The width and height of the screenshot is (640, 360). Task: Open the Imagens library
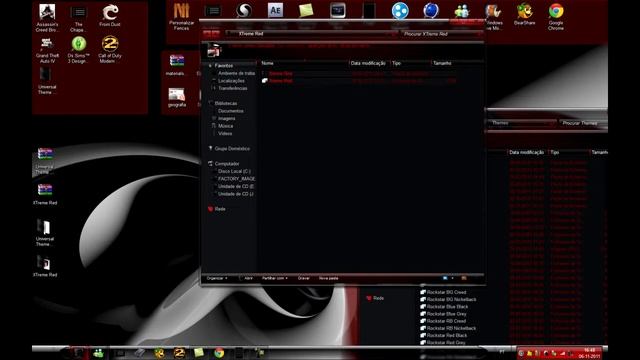point(227,118)
